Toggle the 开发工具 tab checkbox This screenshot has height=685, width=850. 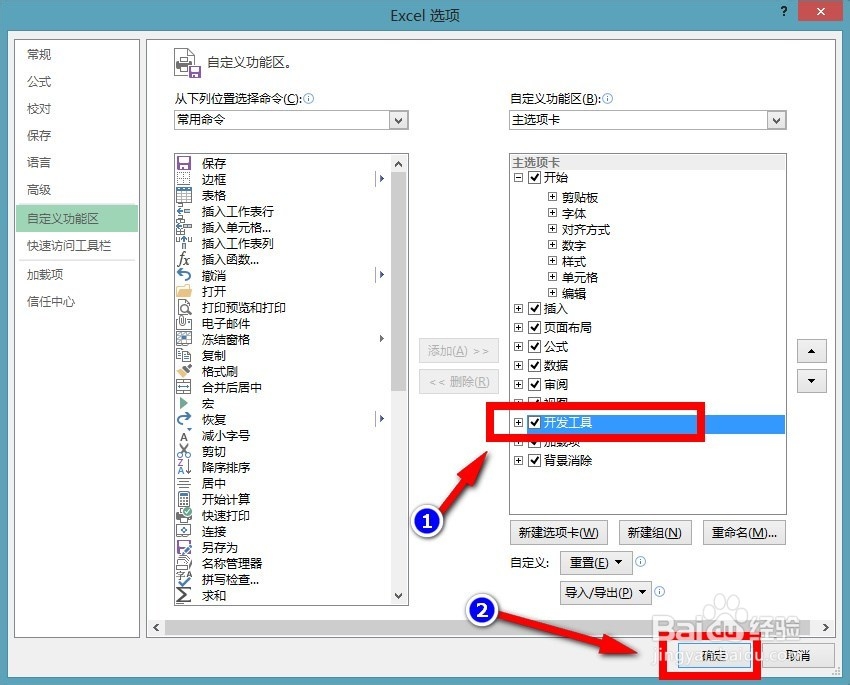pyautogui.click(x=535, y=422)
